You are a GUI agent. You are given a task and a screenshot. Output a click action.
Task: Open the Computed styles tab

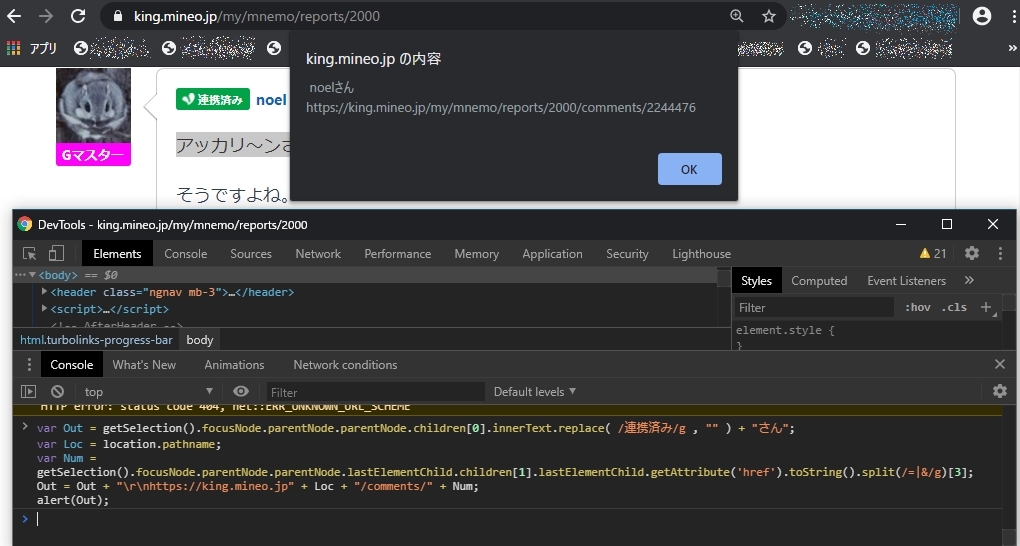pos(818,281)
